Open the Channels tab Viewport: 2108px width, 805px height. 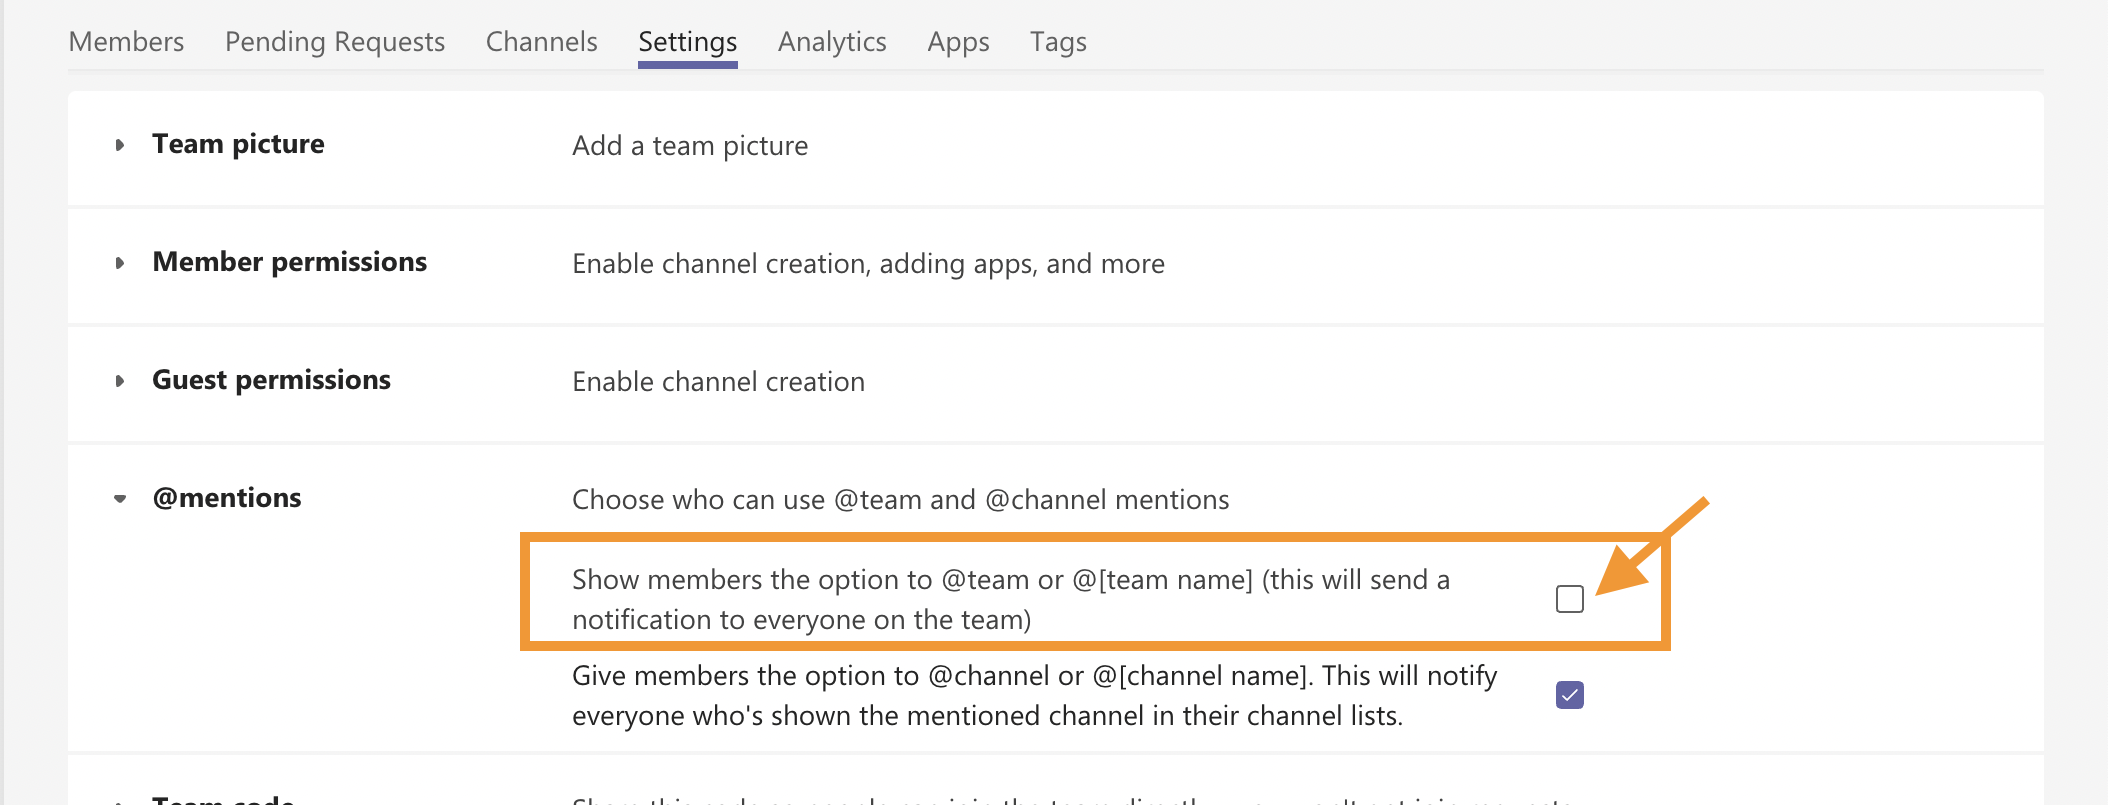pos(541,42)
